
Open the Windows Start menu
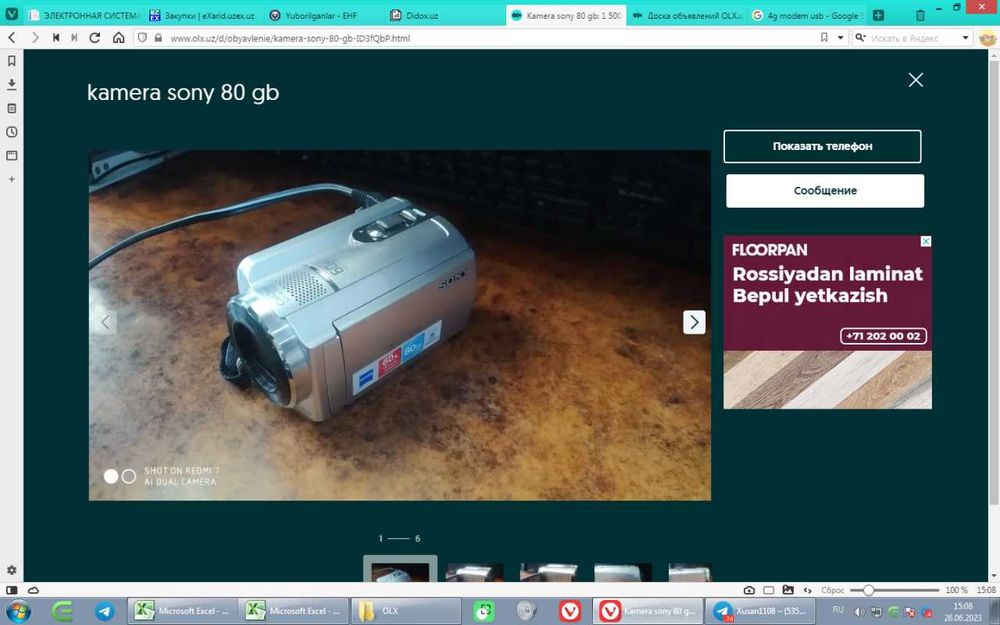pos(17,611)
